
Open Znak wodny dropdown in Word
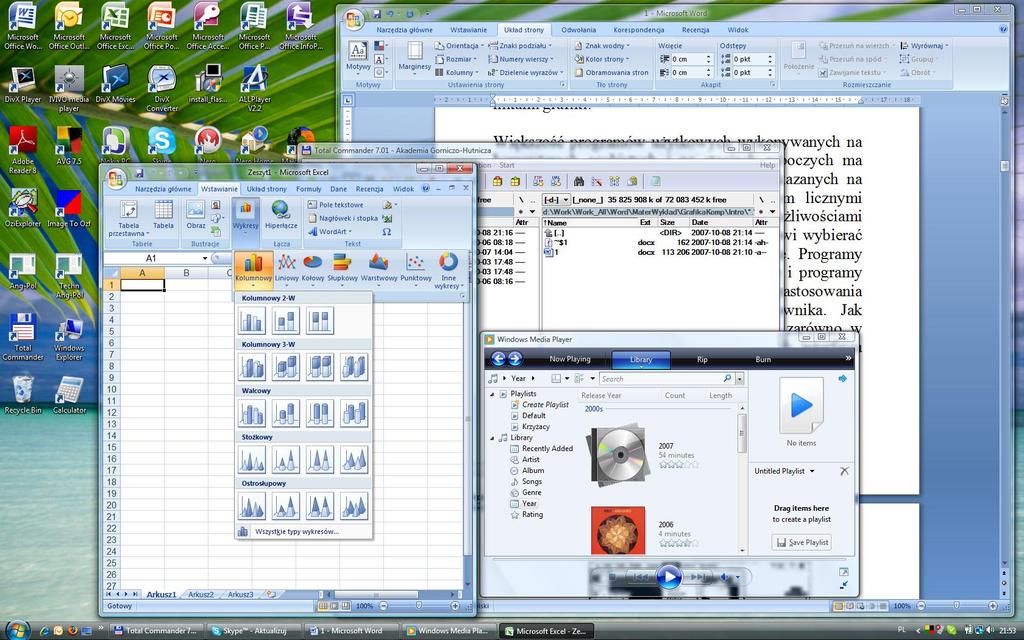tap(601, 46)
